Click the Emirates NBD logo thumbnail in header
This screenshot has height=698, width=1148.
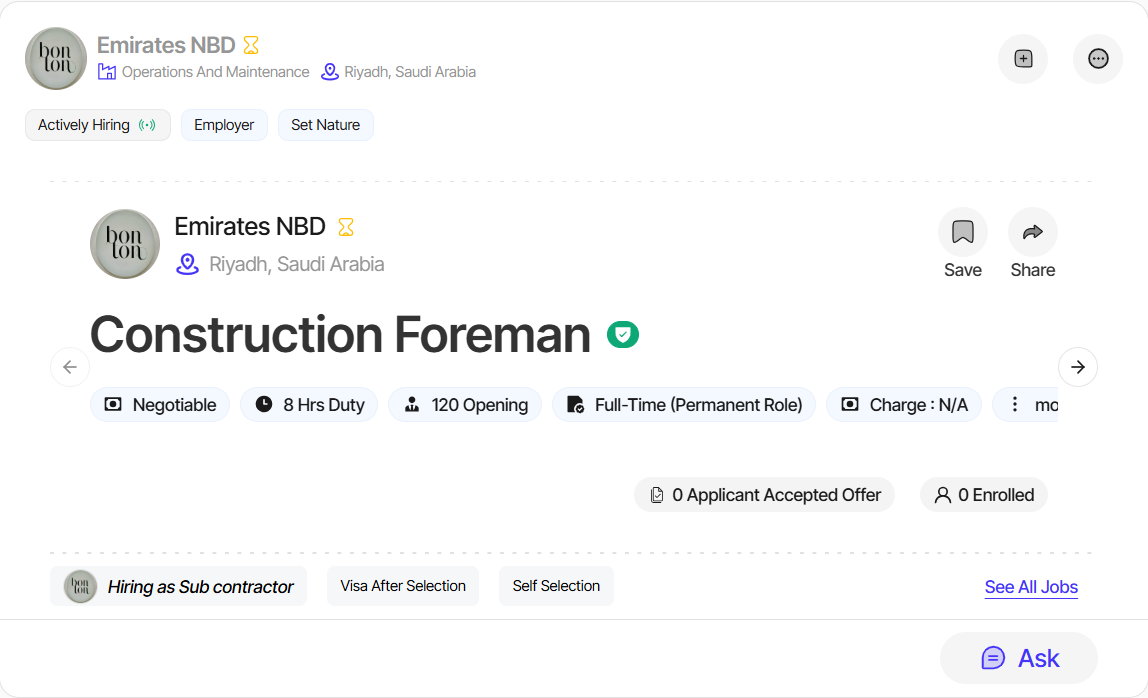[x=56, y=59]
